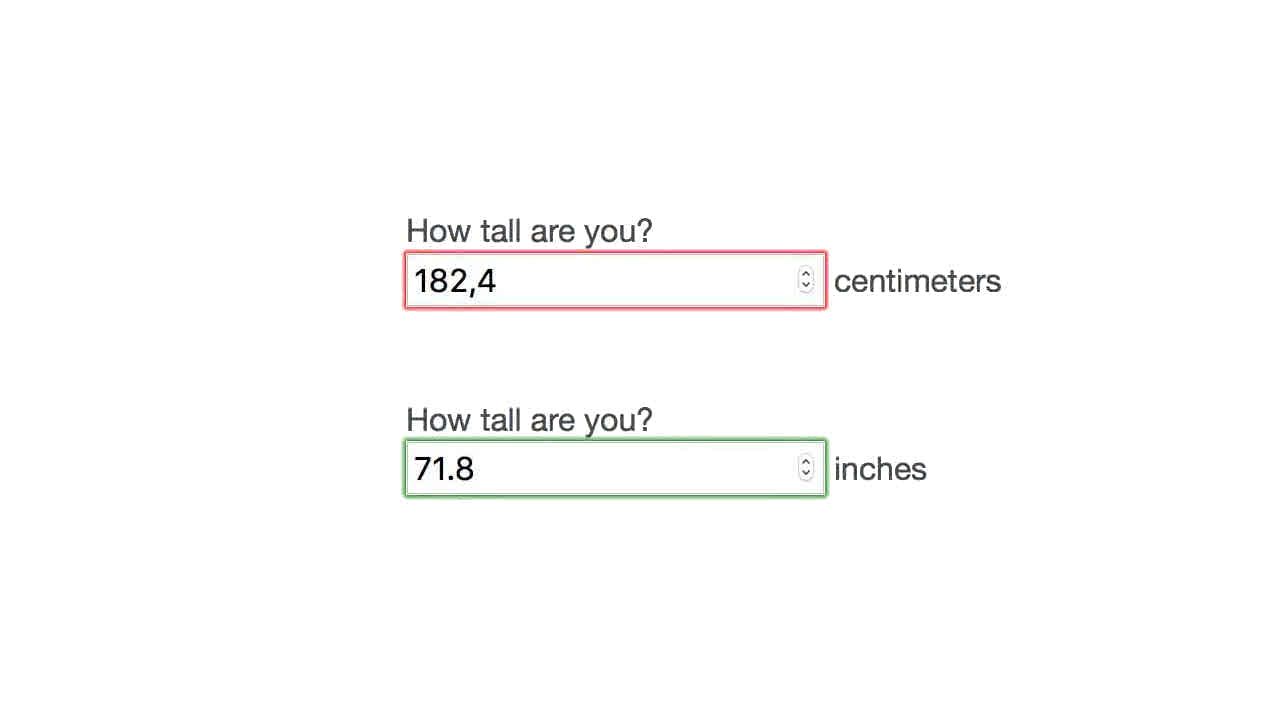Click the 182,4 value text
The height and width of the screenshot is (720, 1280).
pyautogui.click(x=455, y=281)
